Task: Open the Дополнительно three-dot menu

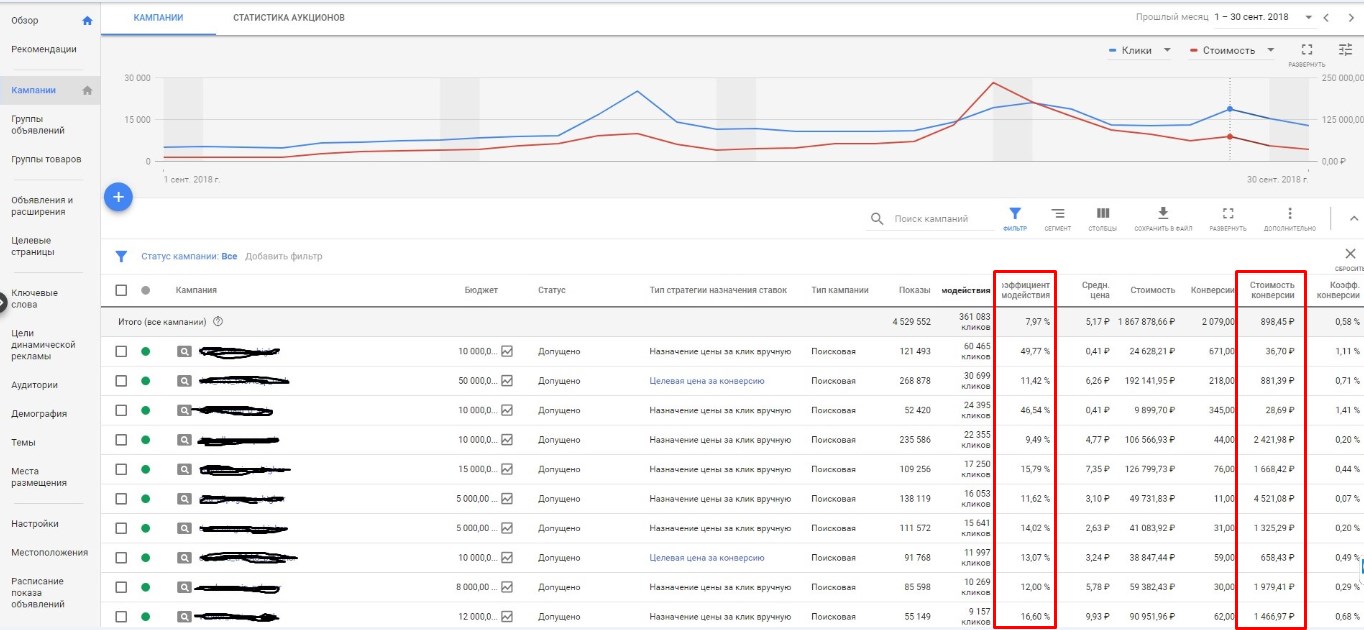Action: pyautogui.click(x=1290, y=216)
